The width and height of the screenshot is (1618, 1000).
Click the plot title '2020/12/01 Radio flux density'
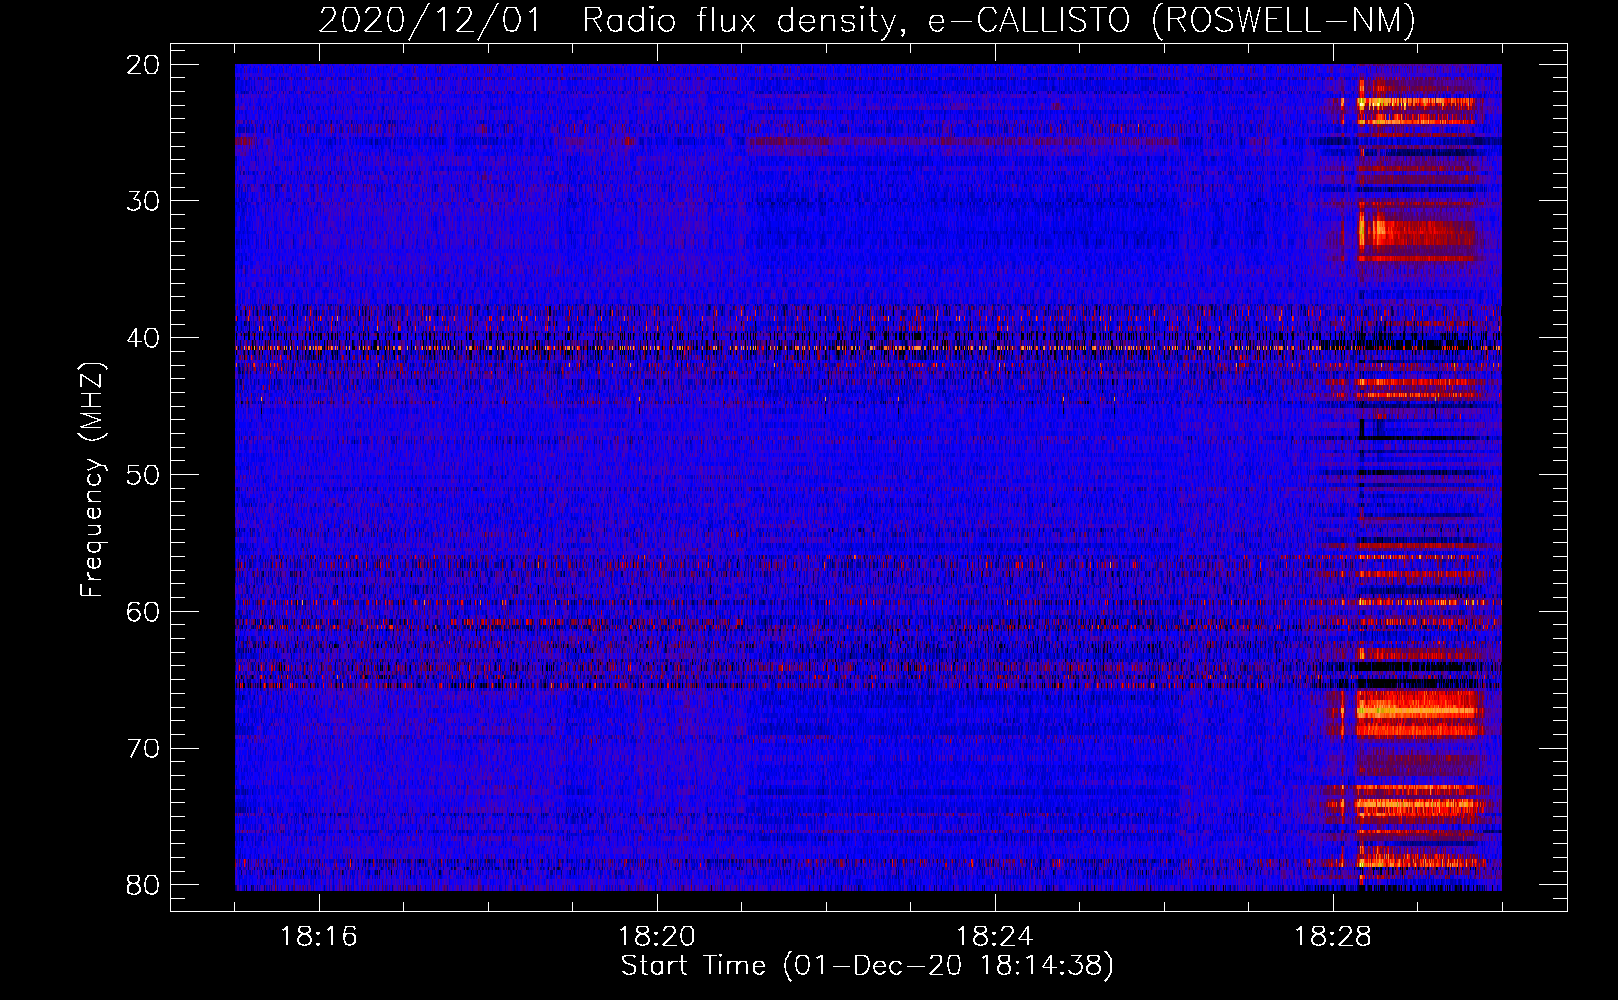click(867, 20)
